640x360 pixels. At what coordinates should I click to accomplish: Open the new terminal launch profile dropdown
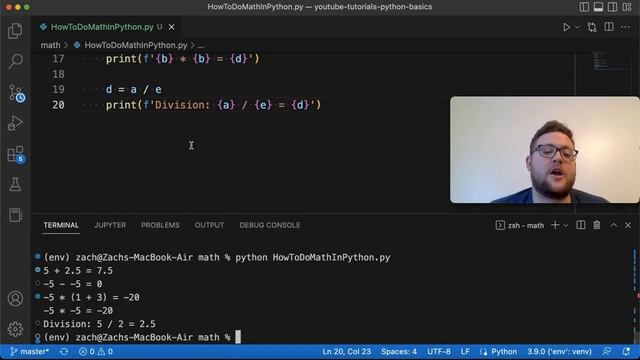[566, 225]
